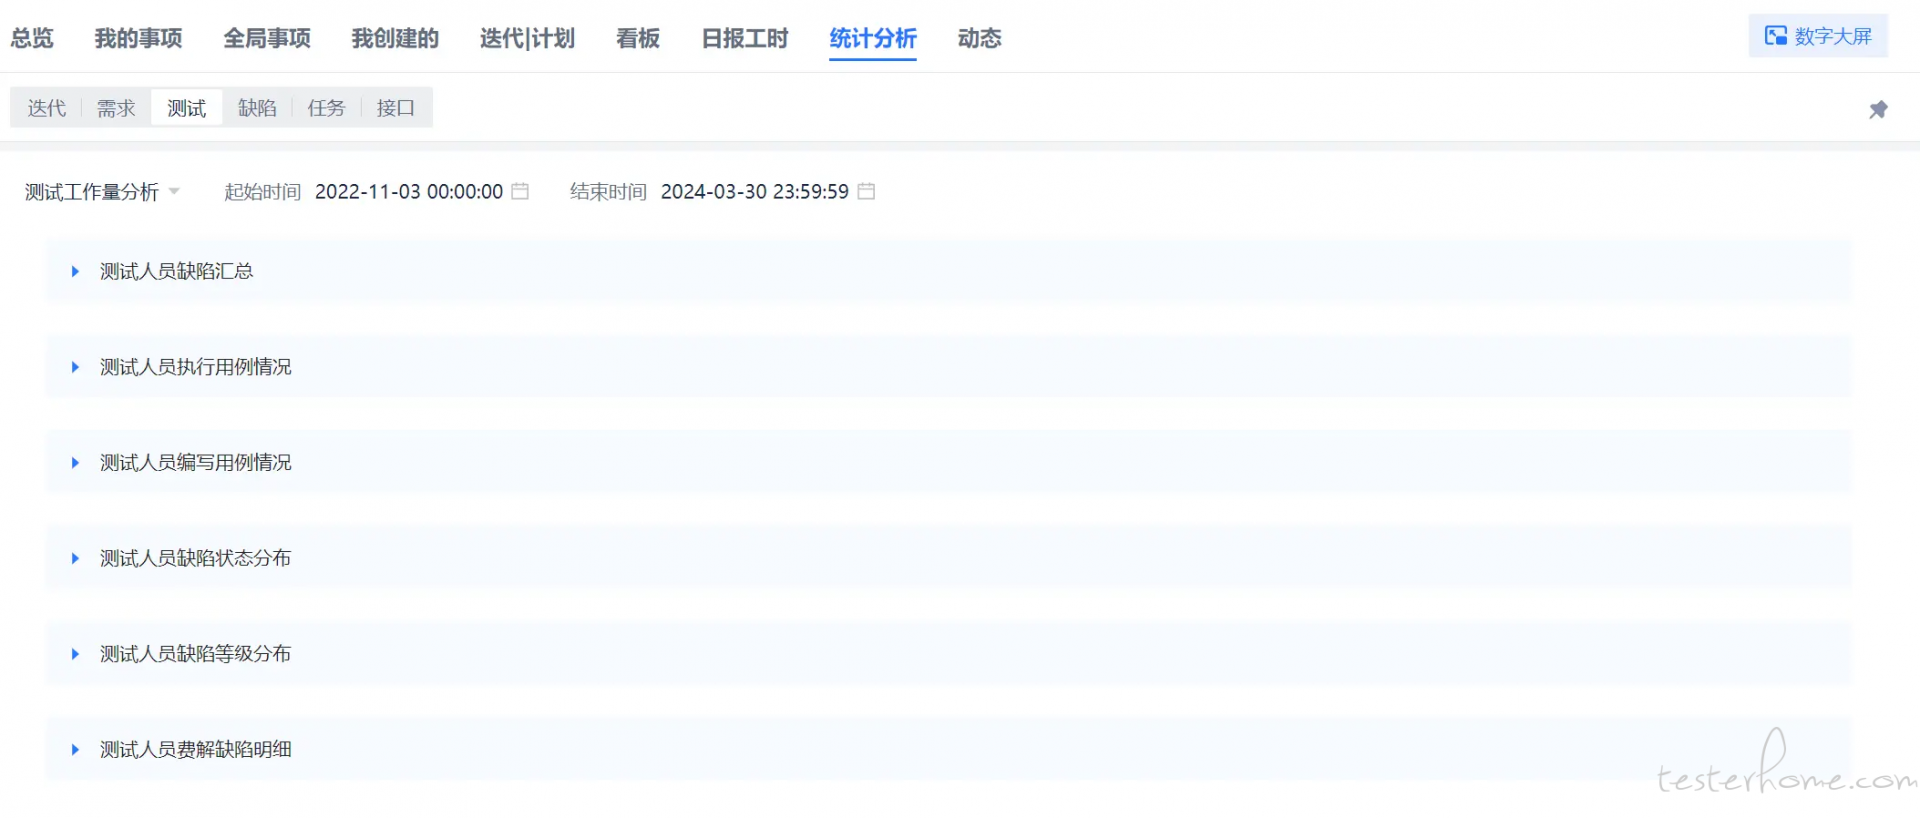1920x818 pixels.
Task: Open 我的事项 tab
Action: [138, 38]
